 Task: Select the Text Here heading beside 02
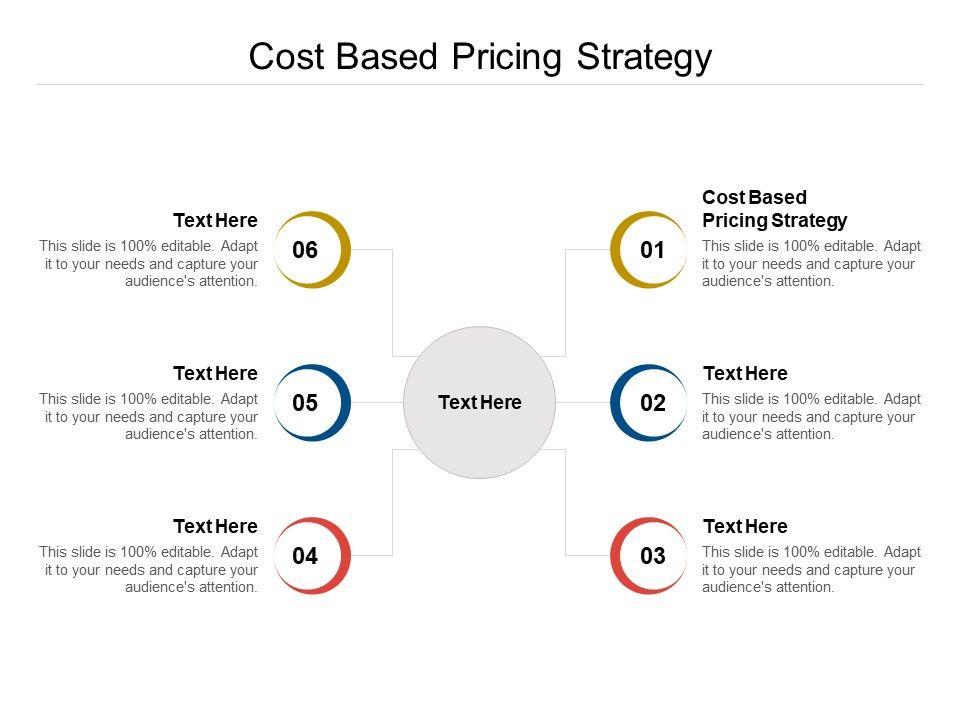(x=745, y=374)
